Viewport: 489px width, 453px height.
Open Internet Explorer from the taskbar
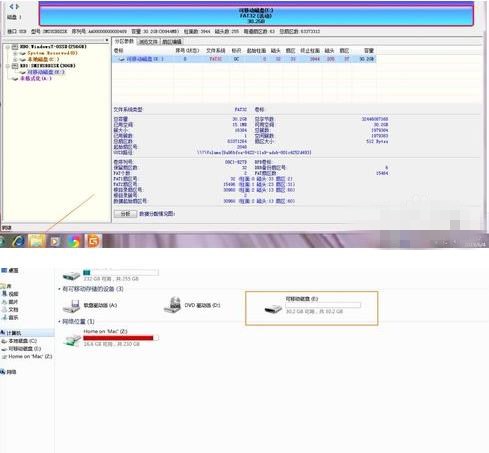[18, 241]
